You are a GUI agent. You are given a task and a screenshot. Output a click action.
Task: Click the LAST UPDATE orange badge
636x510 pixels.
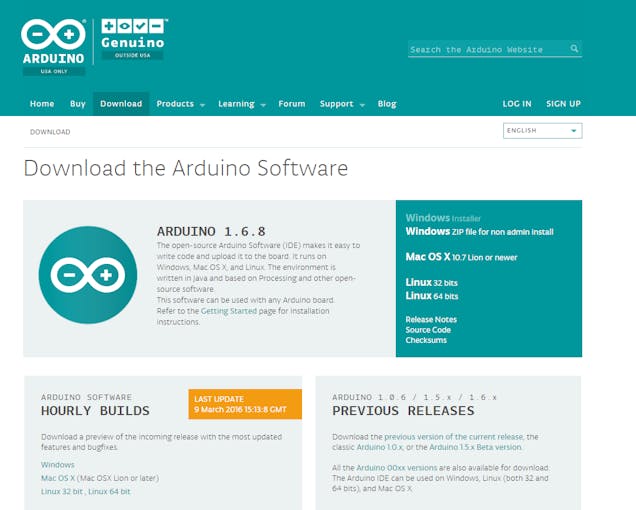click(245, 404)
